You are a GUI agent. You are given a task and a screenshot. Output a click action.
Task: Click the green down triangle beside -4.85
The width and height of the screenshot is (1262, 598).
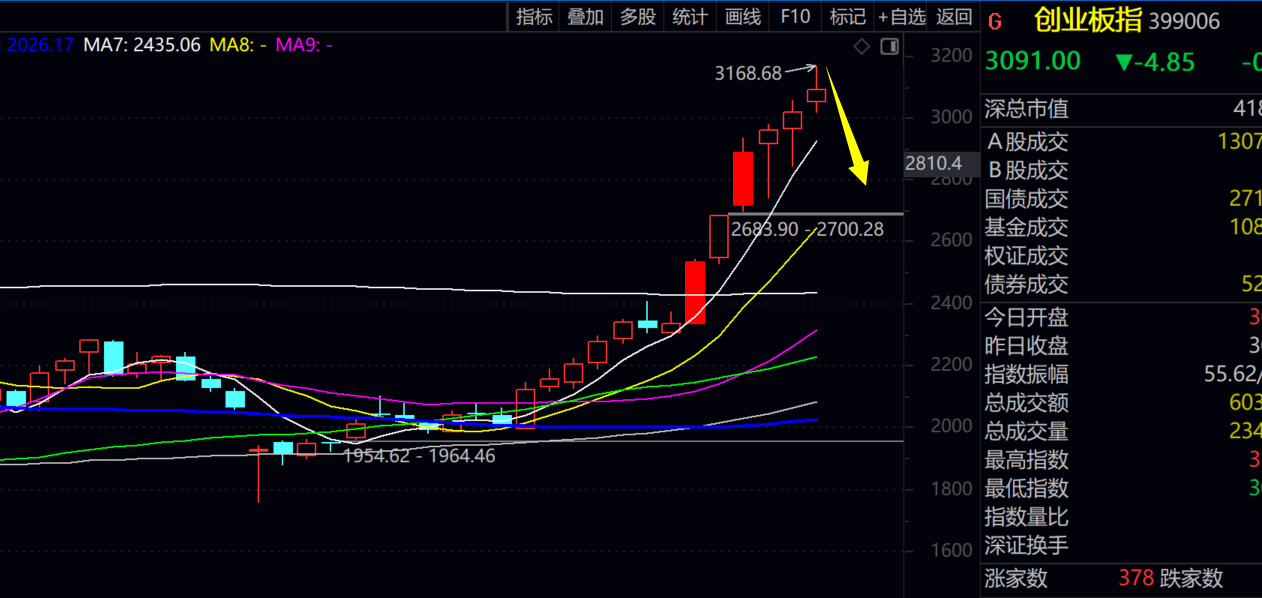point(1123,62)
